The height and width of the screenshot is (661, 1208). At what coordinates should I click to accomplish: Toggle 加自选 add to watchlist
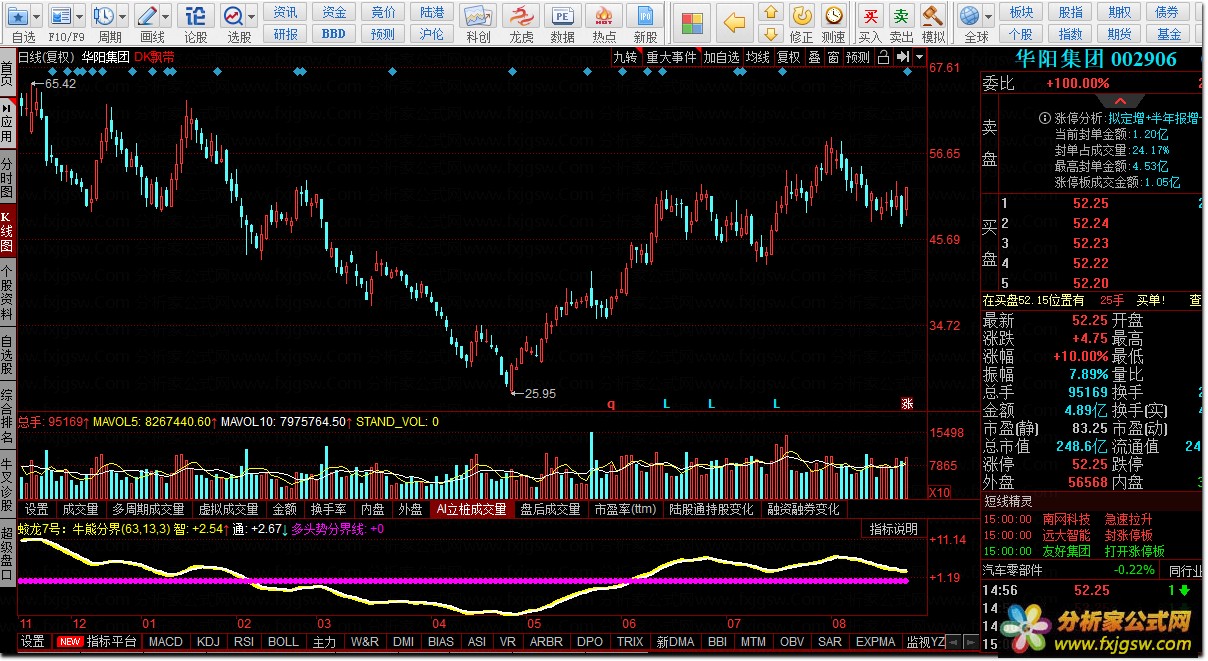pyautogui.click(x=721, y=57)
